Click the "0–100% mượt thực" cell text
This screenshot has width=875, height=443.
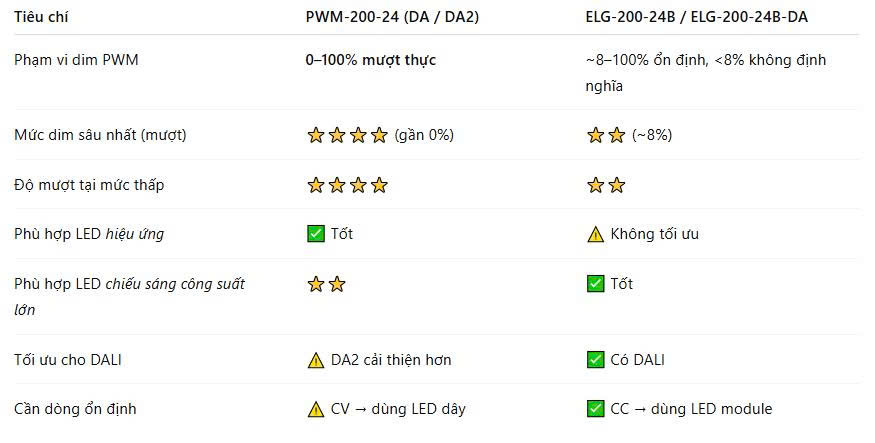pyautogui.click(x=370, y=60)
